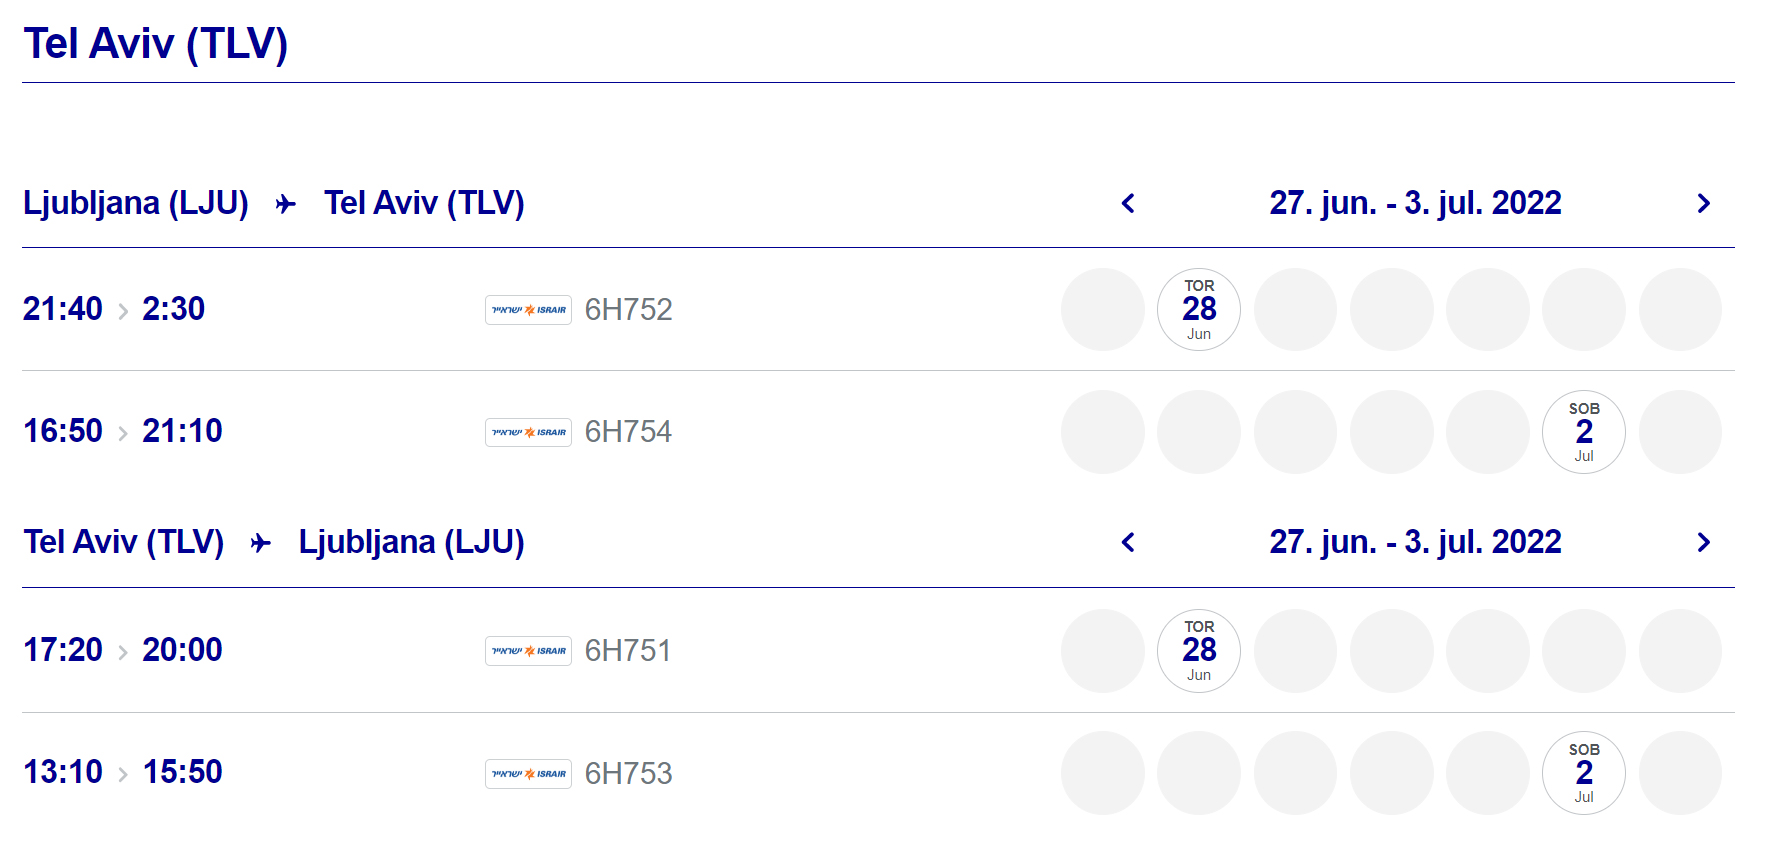
Task: Click the 21:40 departure time
Action: click(x=63, y=309)
